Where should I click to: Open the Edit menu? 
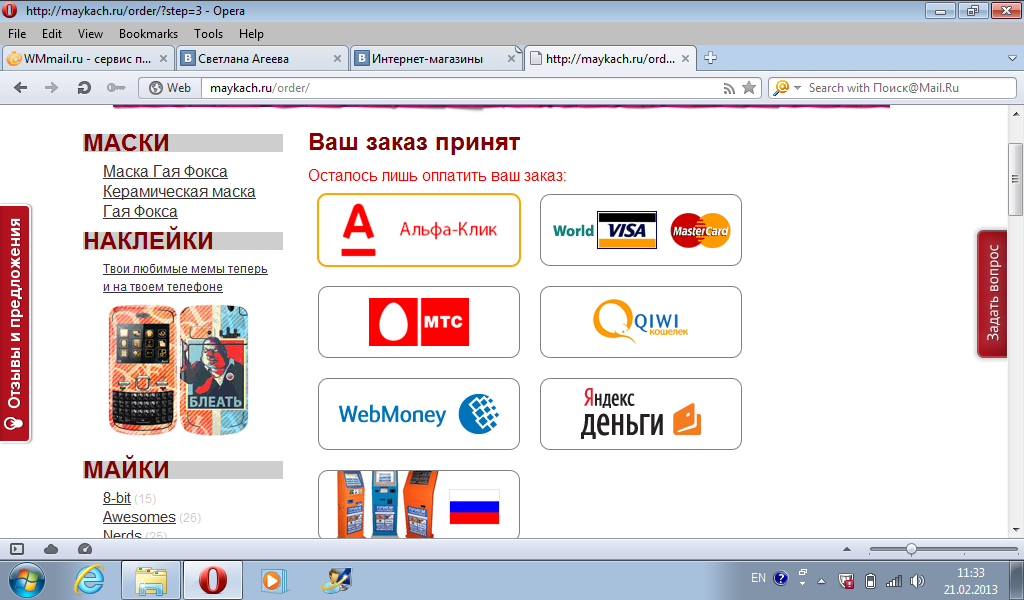(52, 34)
